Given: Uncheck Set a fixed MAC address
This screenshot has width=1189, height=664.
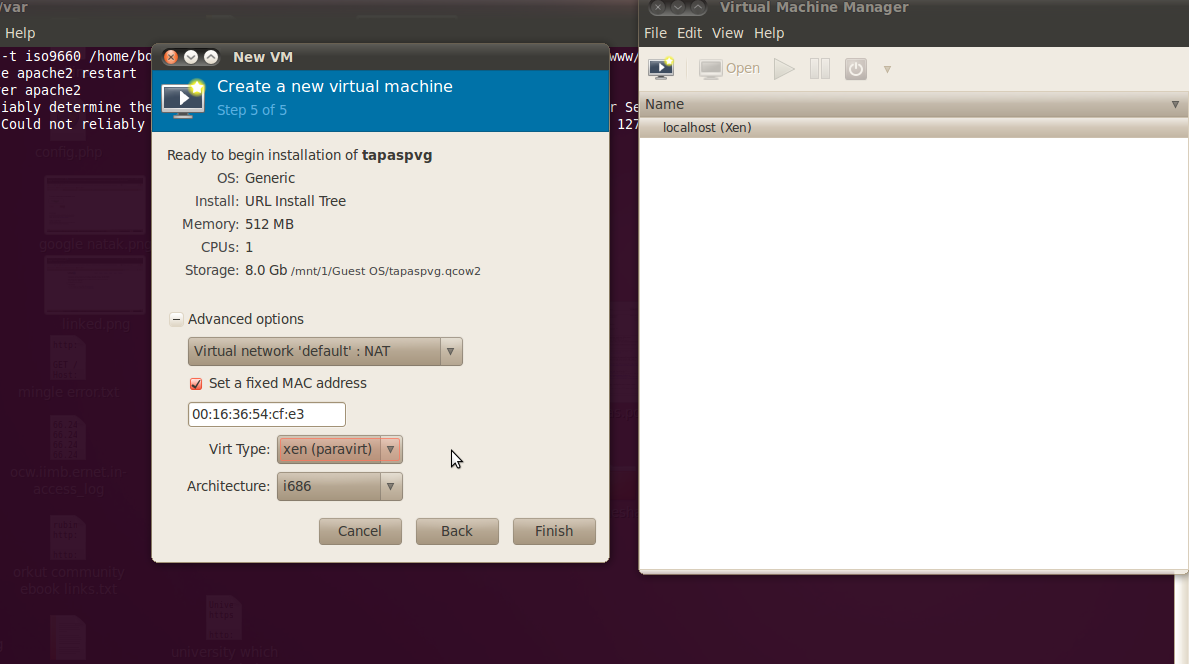Looking at the screenshot, I should (196, 383).
